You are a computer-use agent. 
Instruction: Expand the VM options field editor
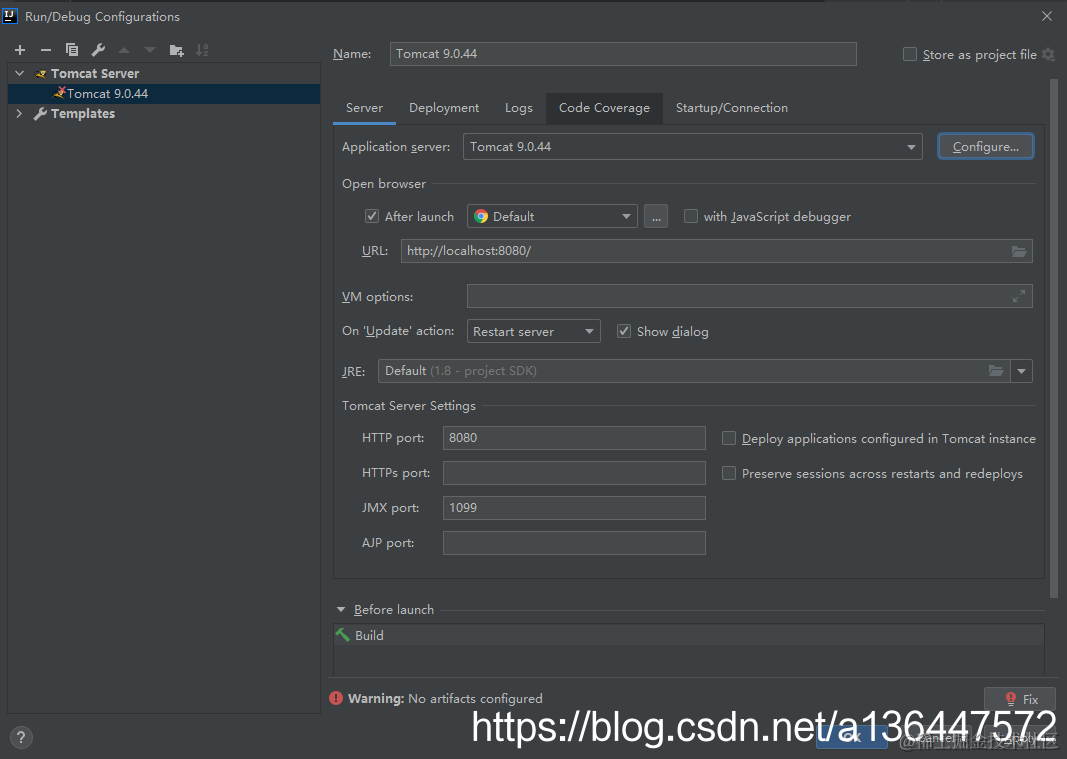1019,296
